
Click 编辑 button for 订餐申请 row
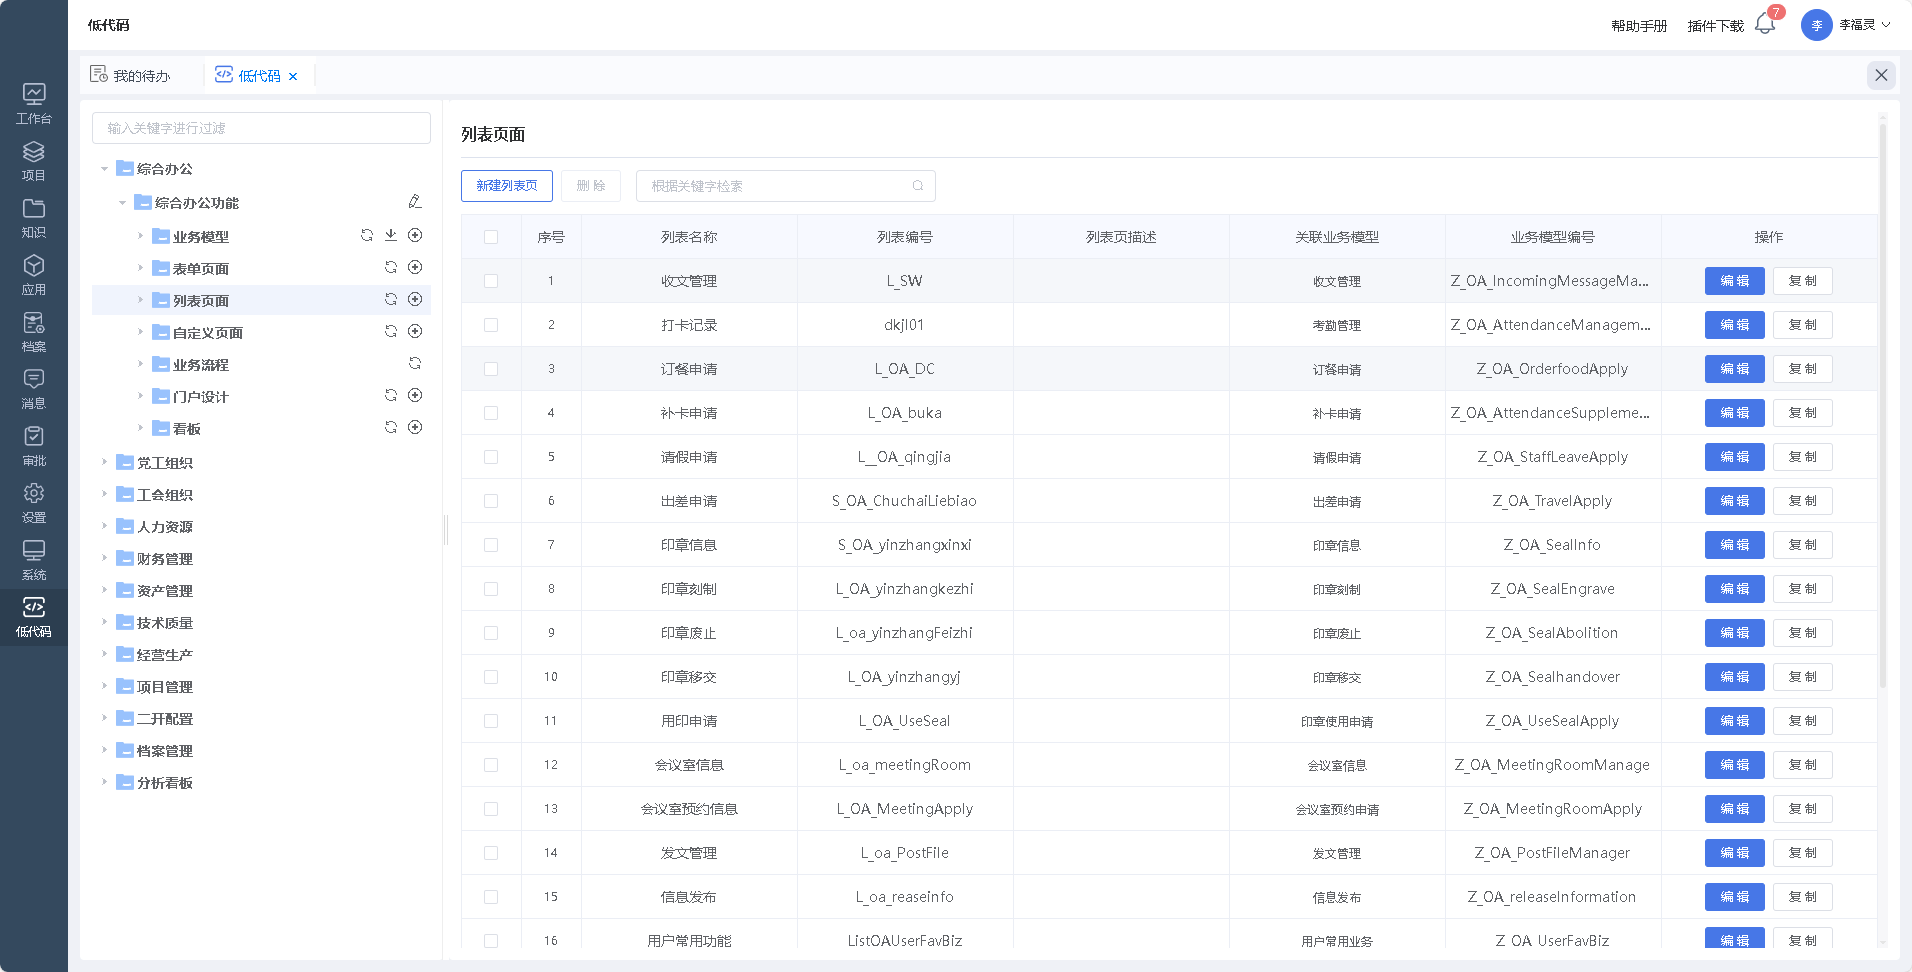[1734, 369]
